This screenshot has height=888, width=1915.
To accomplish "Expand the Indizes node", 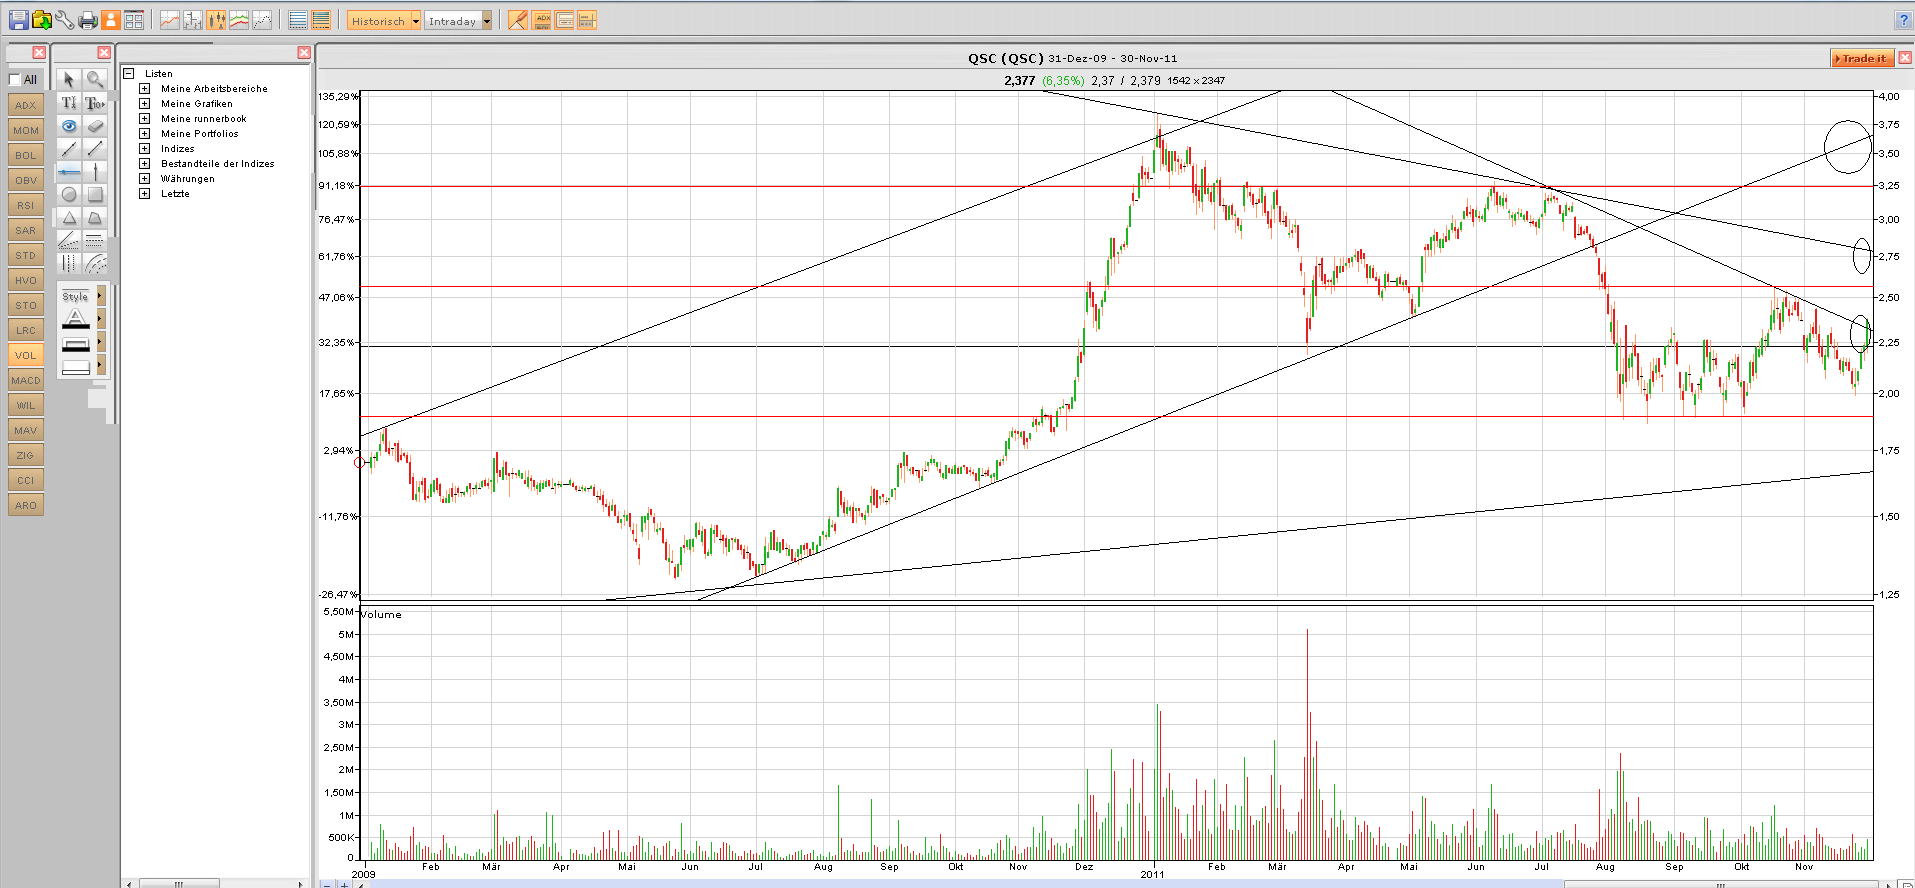I will [x=144, y=148].
